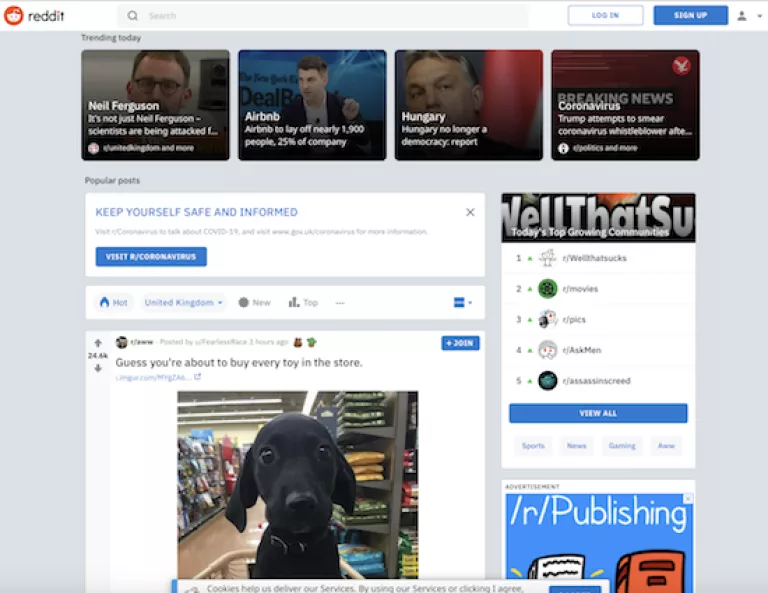Focus the Search input field

click(323, 16)
